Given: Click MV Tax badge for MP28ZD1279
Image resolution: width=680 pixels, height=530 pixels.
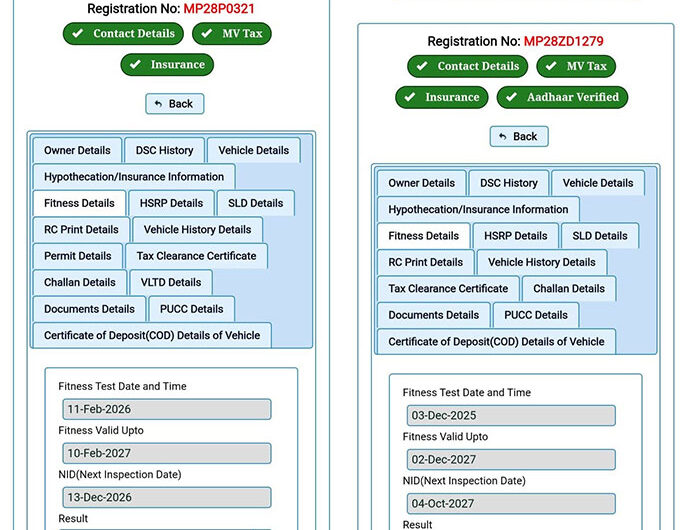Looking at the screenshot, I should click(x=577, y=66).
